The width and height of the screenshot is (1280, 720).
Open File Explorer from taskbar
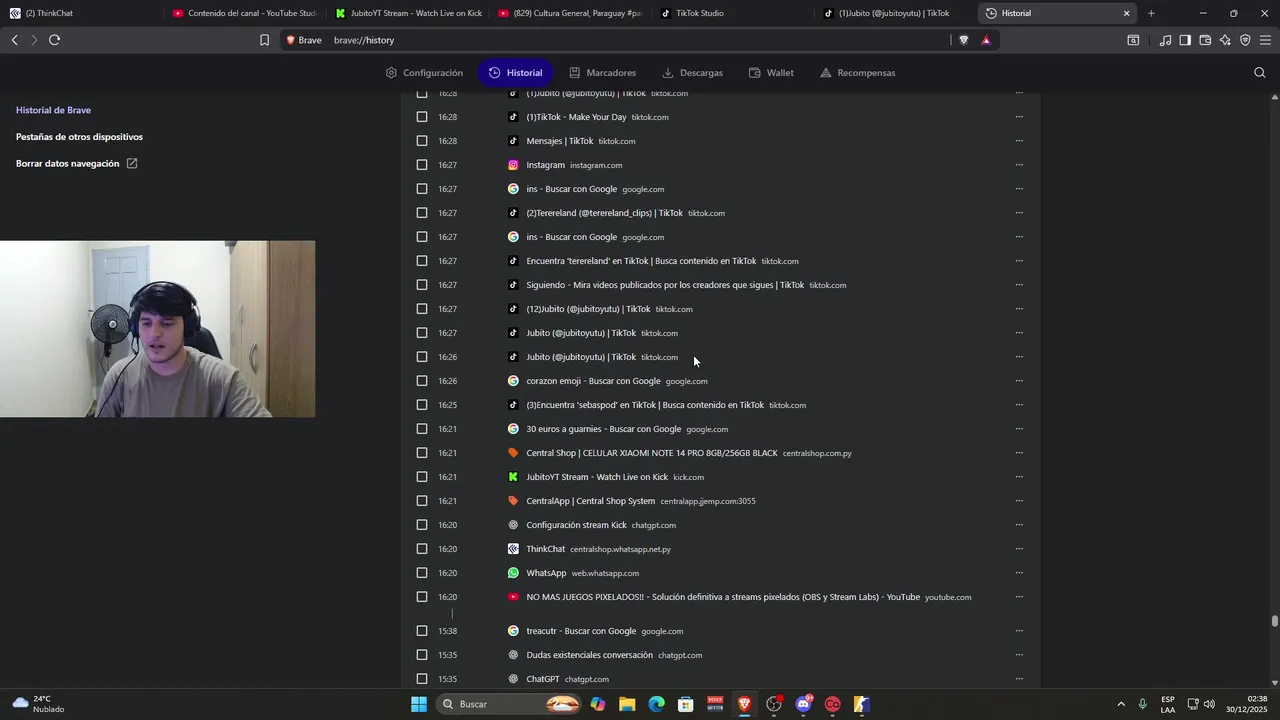[627, 704]
